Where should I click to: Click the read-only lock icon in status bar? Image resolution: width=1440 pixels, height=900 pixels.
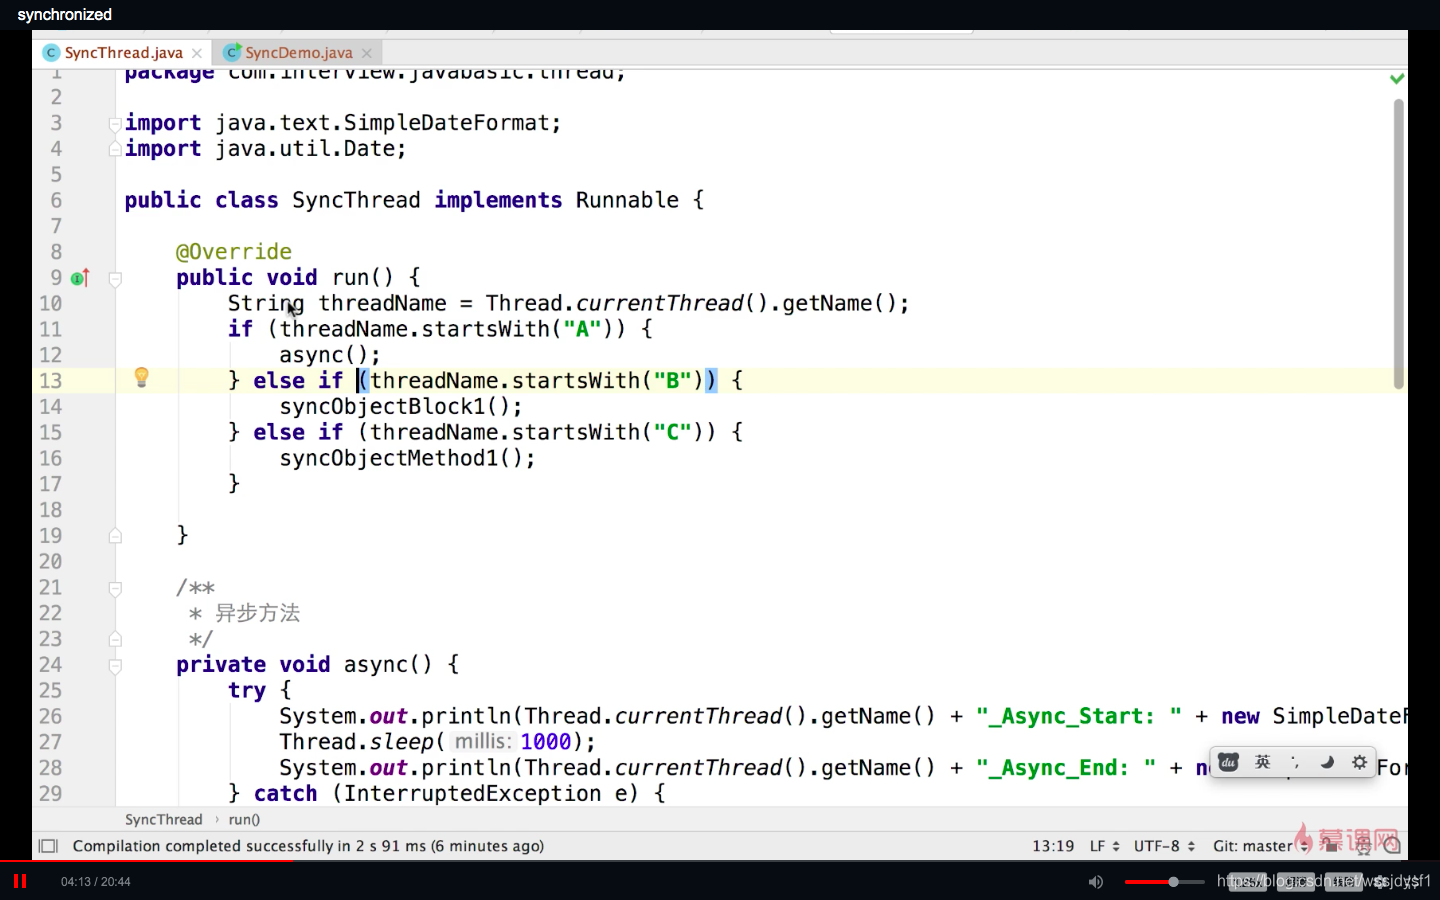point(1331,846)
